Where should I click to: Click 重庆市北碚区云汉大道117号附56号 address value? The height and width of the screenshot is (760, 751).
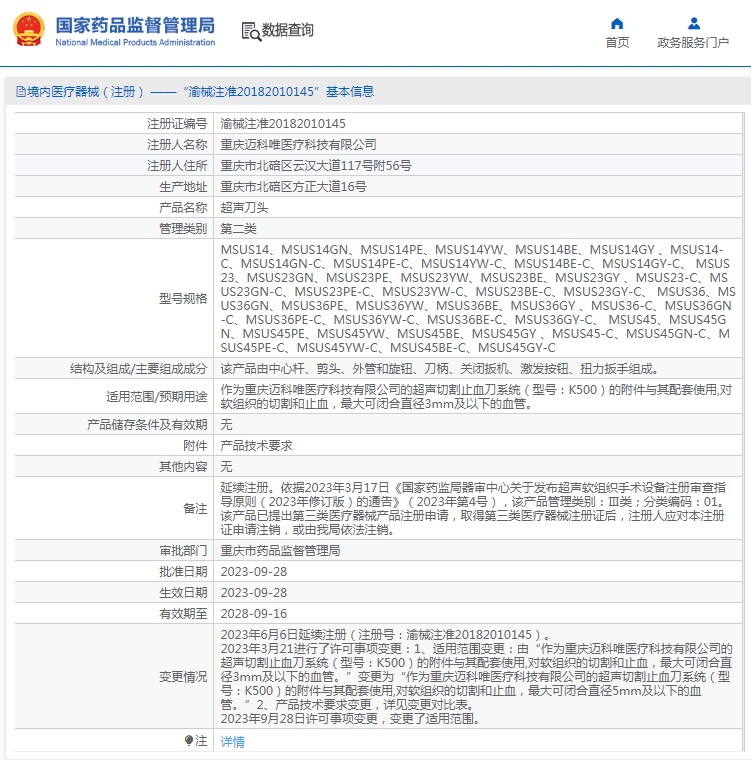coord(316,165)
